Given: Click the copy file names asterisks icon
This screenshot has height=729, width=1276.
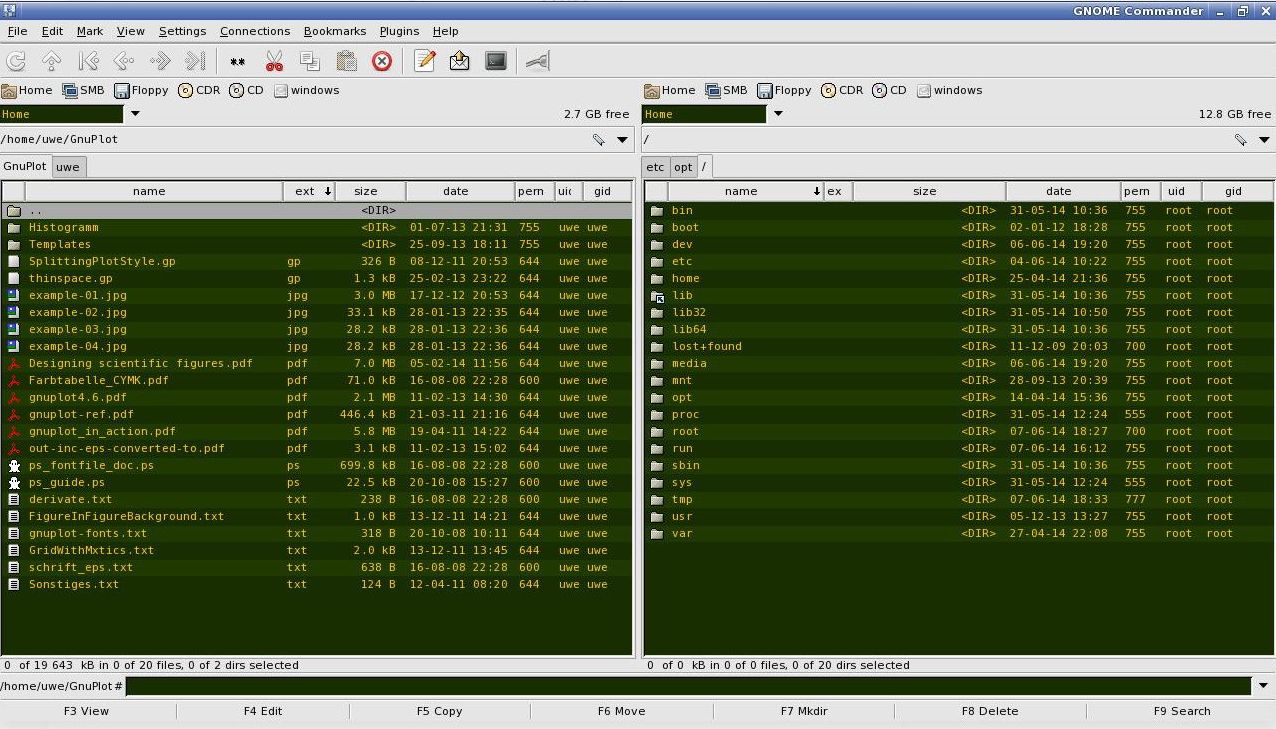Looking at the screenshot, I should [x=238, y=61].
